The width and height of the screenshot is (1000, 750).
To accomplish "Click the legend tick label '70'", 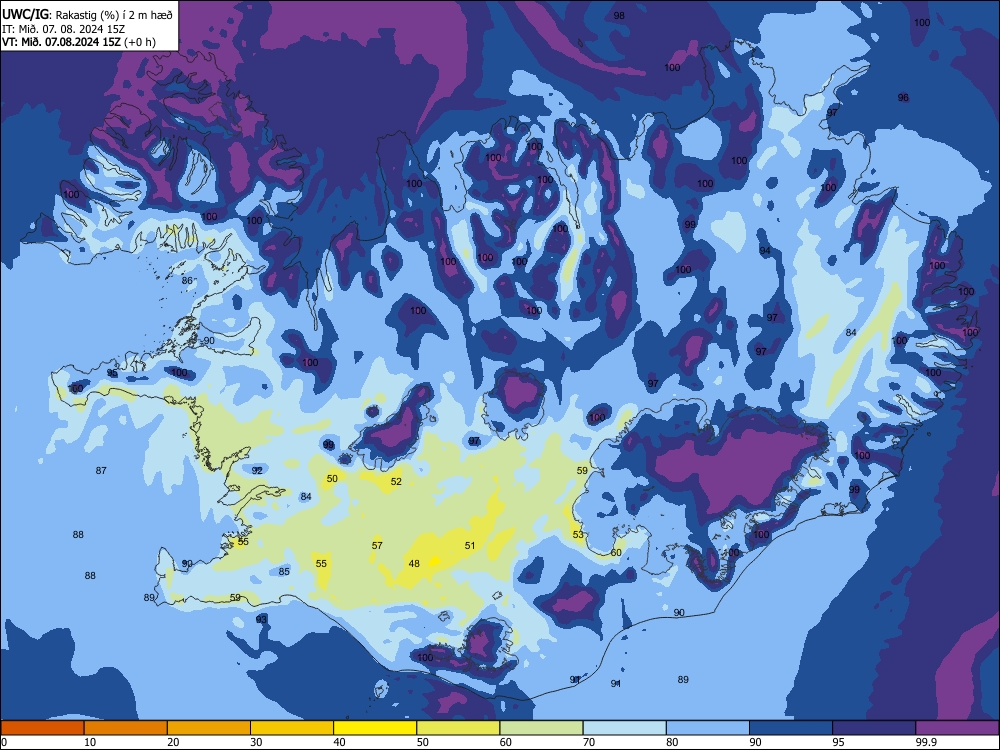I will click(x=589, y=742).
